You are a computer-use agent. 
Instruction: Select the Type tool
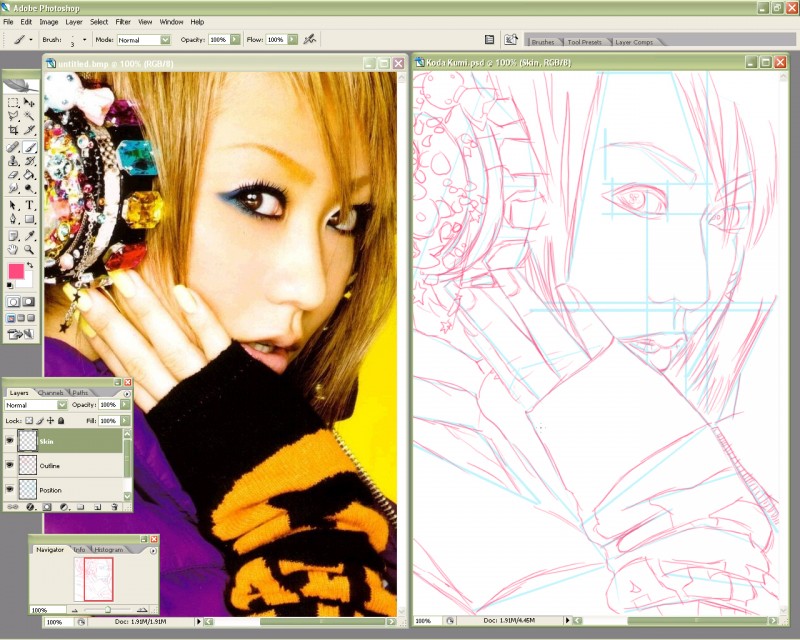click(29, 206)
